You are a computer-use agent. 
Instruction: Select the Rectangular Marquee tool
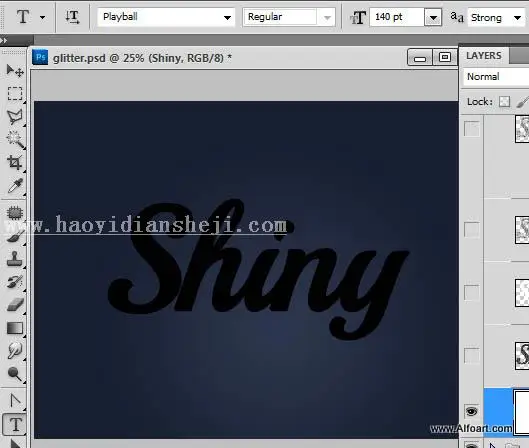(15, 93)
